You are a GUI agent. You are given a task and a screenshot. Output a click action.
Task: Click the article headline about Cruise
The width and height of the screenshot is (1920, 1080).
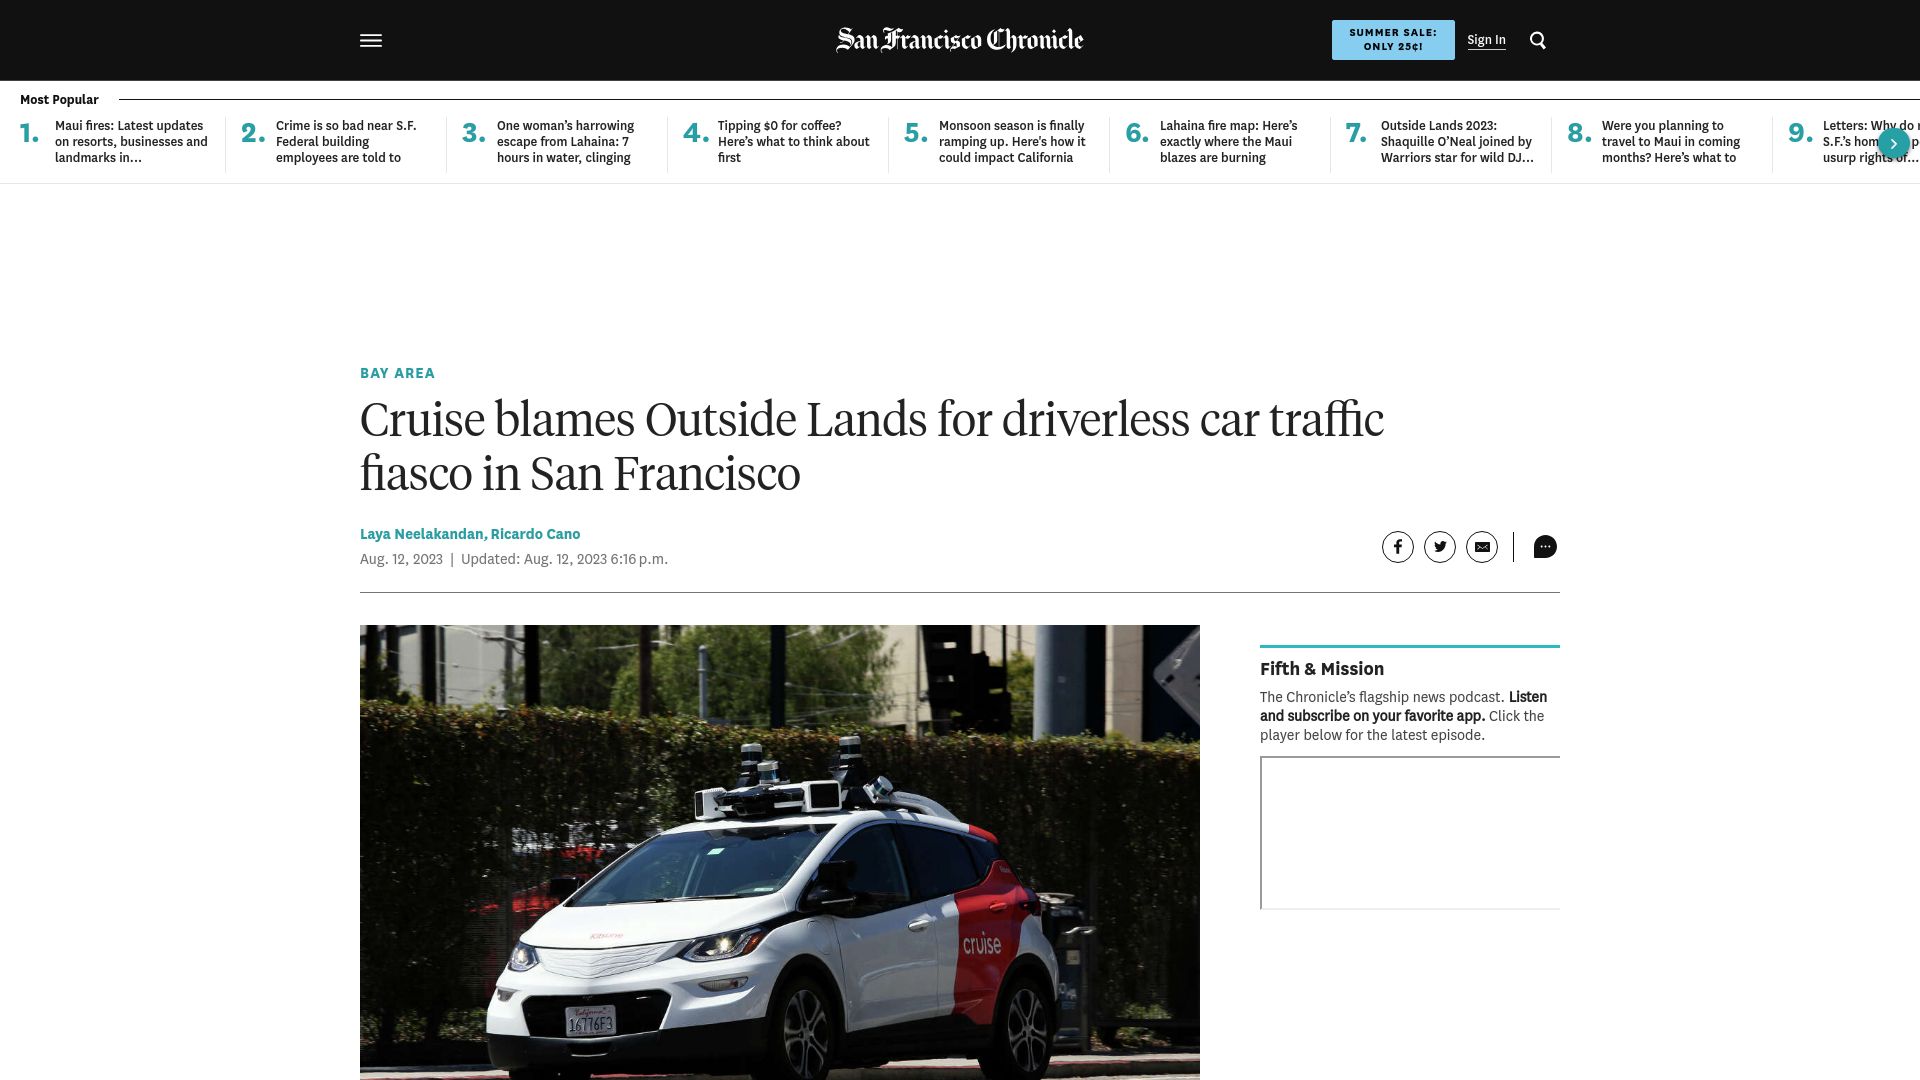tap(872, 447)
